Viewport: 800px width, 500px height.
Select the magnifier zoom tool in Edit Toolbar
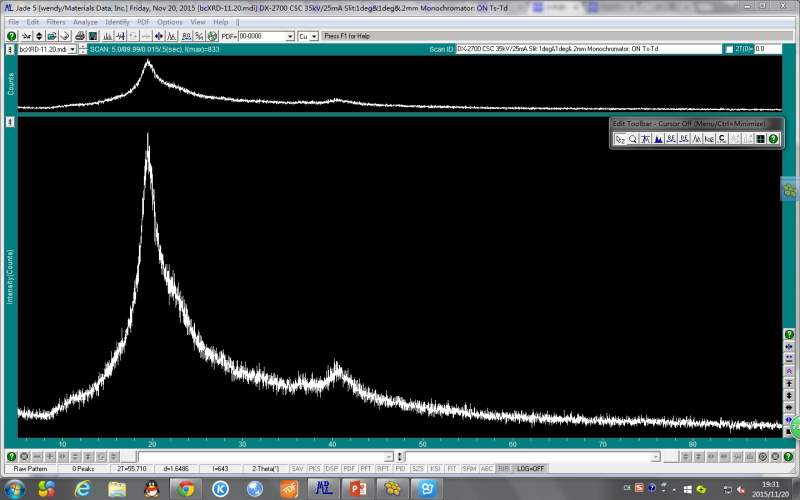point(633,139)
